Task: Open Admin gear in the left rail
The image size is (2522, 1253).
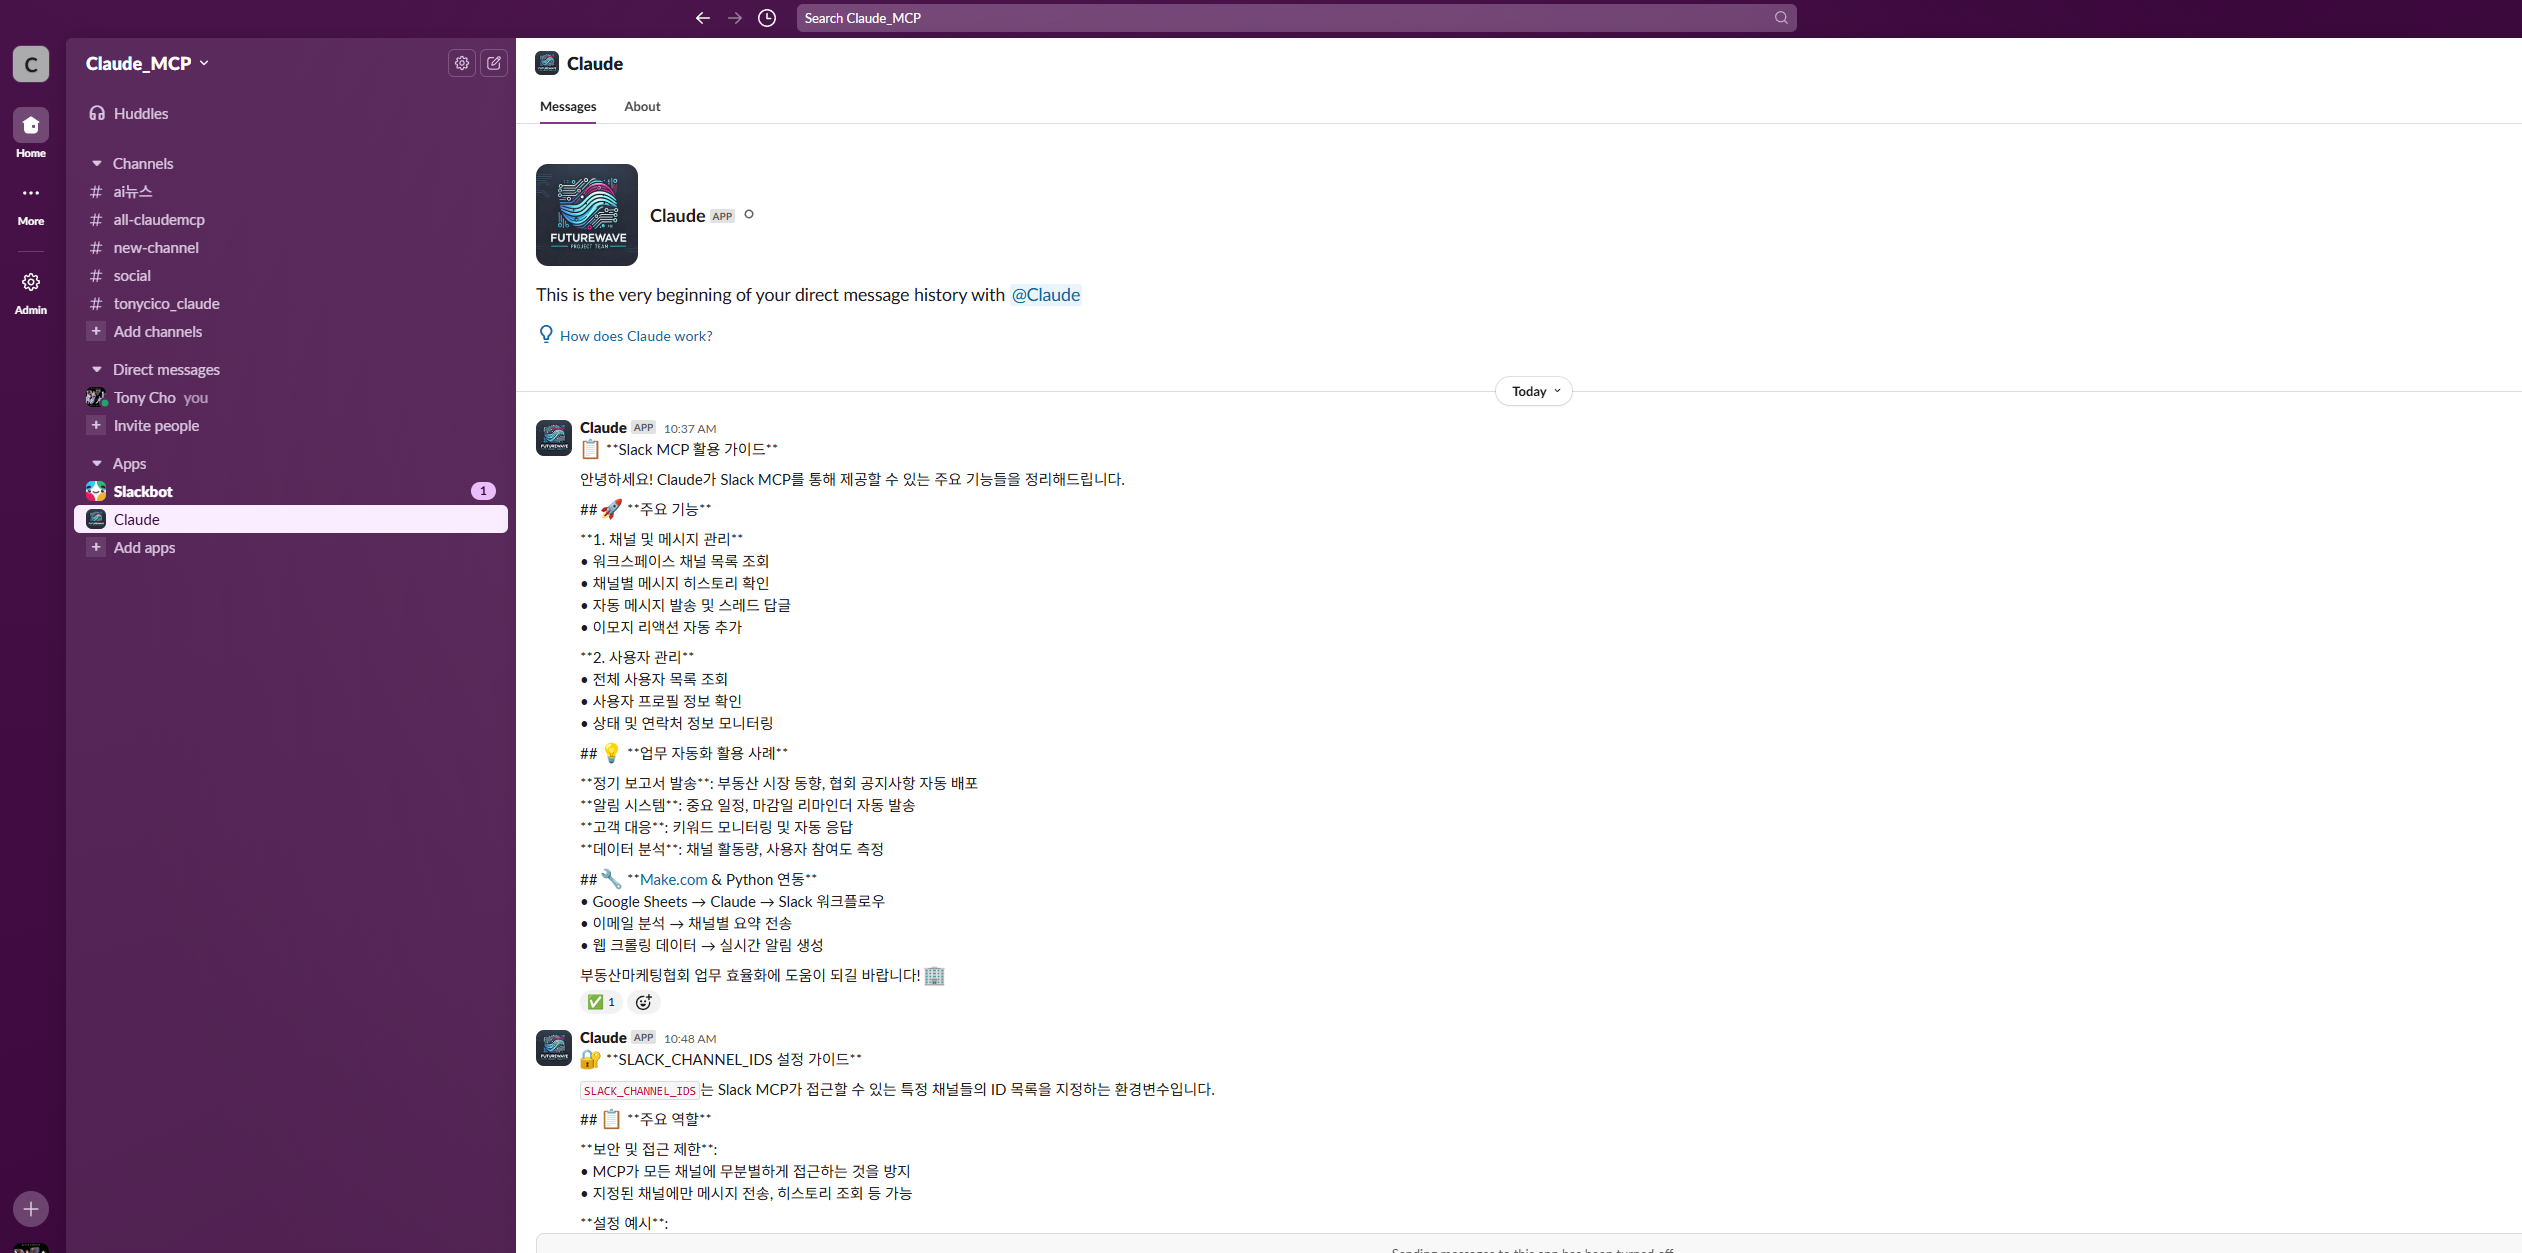Action: [x=31, y=293]
